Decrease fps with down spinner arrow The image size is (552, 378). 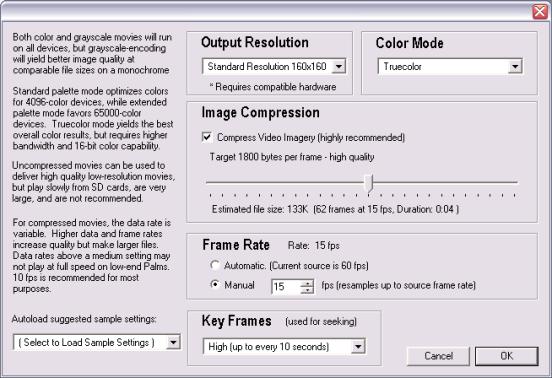tap(307, 290)
